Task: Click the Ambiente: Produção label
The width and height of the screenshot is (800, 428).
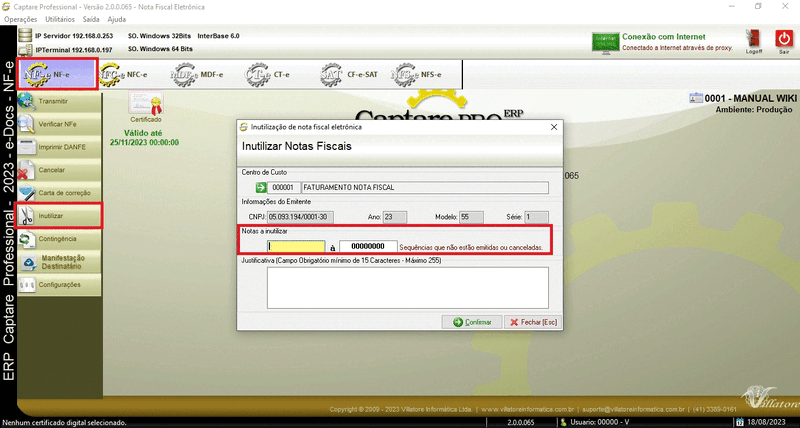Action: [754, 110]
